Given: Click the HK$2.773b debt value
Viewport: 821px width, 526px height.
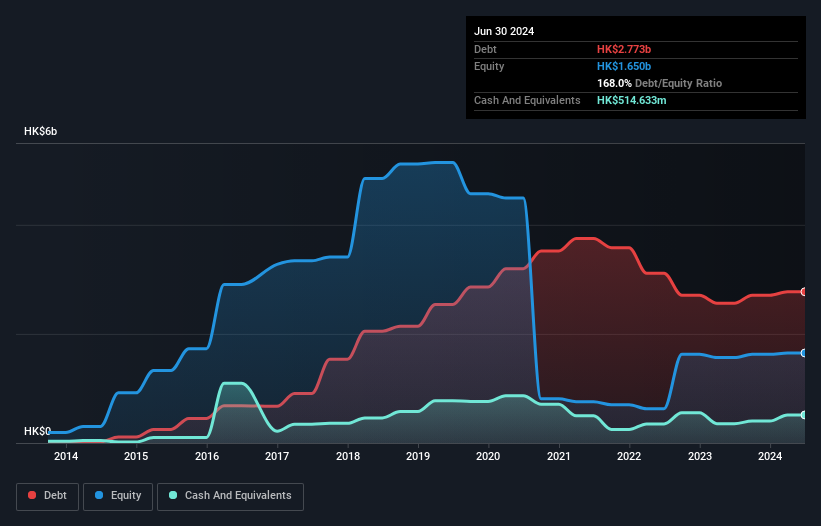Looking at the screenshot, I should pos(624,49).
